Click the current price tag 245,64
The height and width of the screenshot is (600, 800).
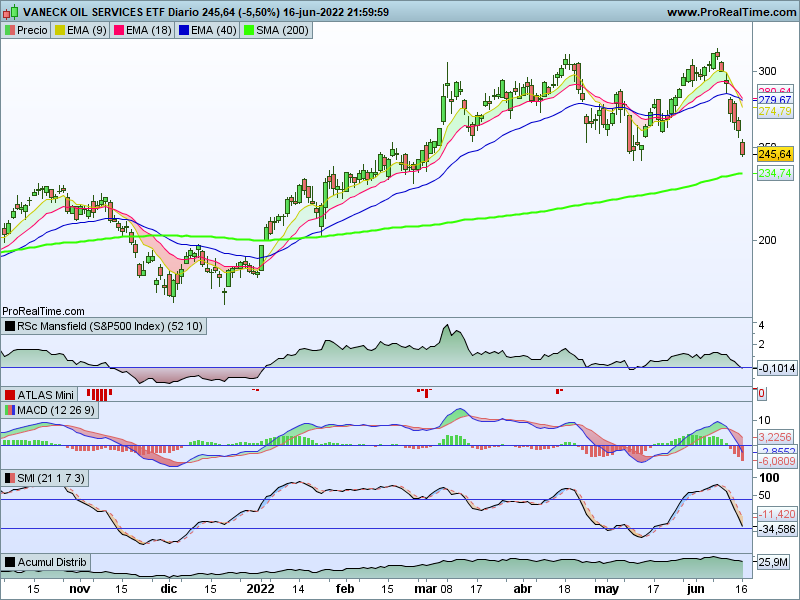tap(775, 154)
